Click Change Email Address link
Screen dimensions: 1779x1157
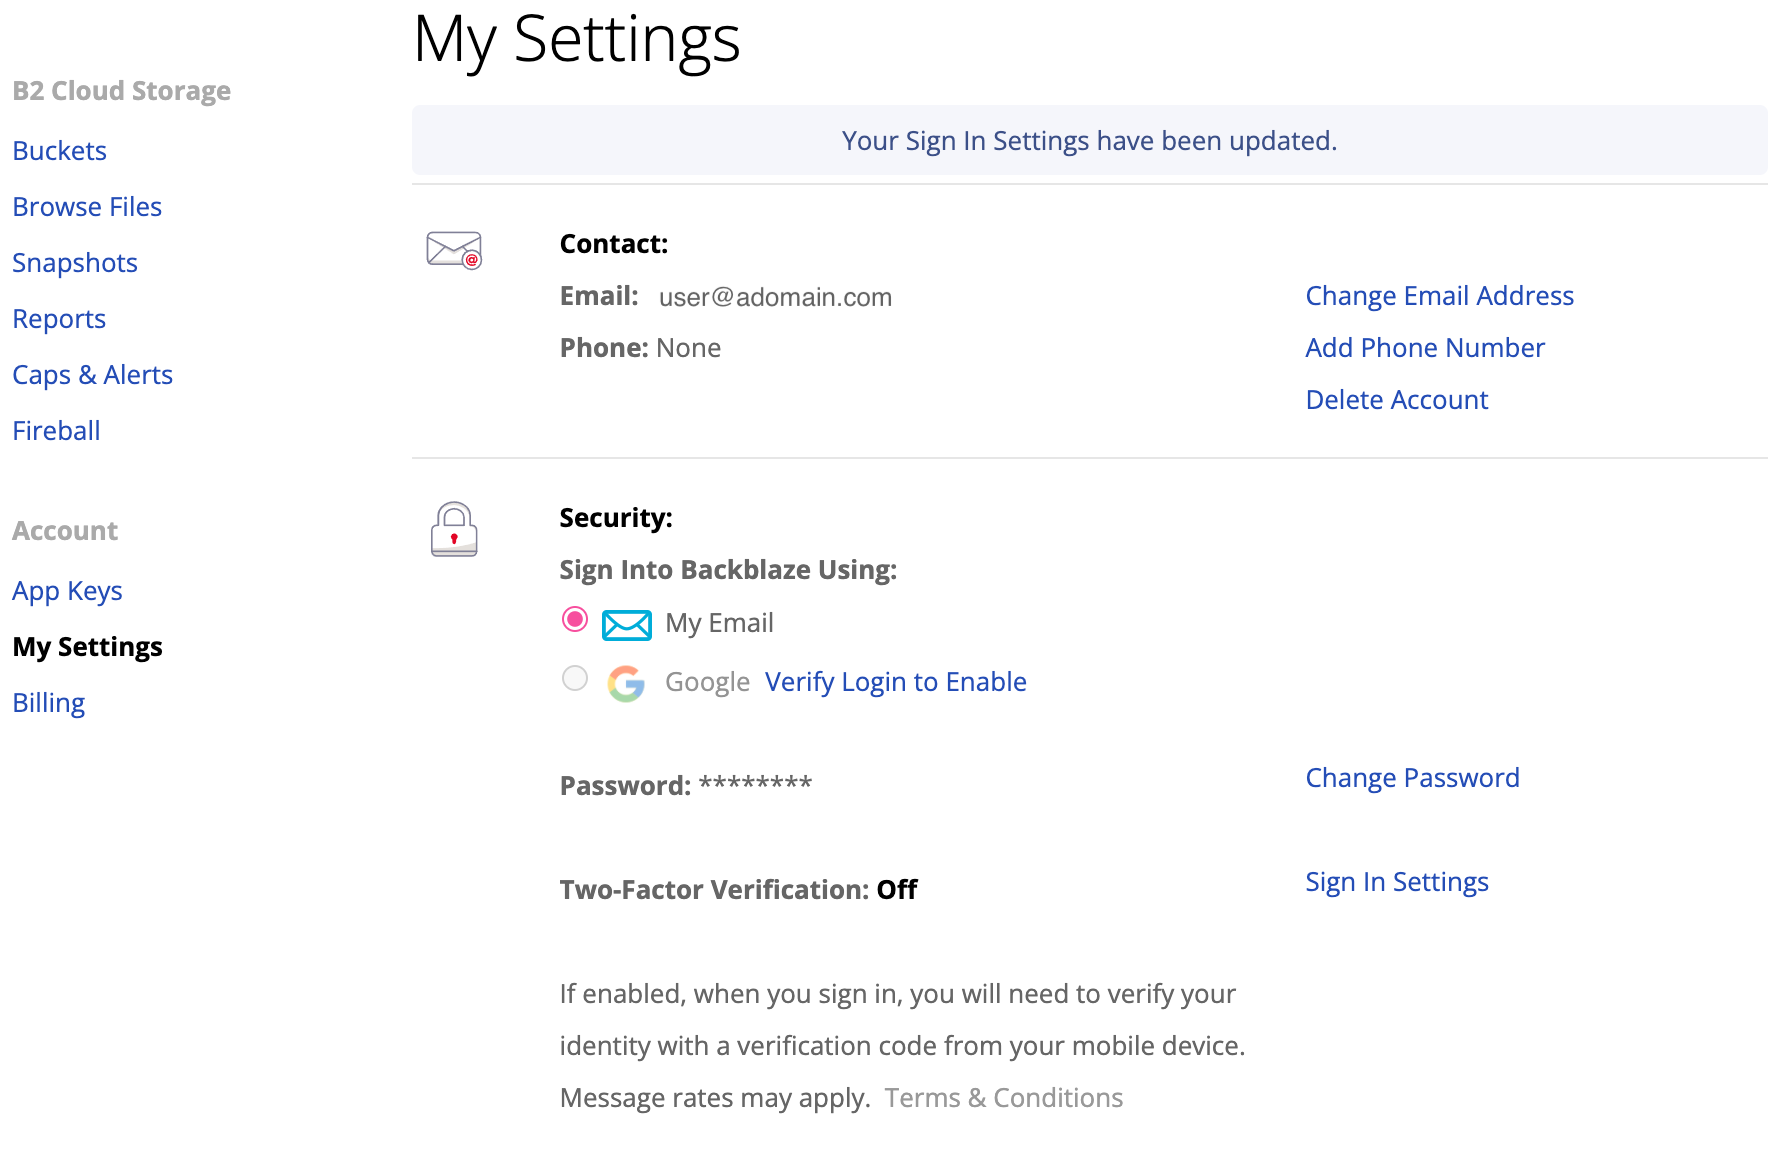click(x=1440, y=296)
